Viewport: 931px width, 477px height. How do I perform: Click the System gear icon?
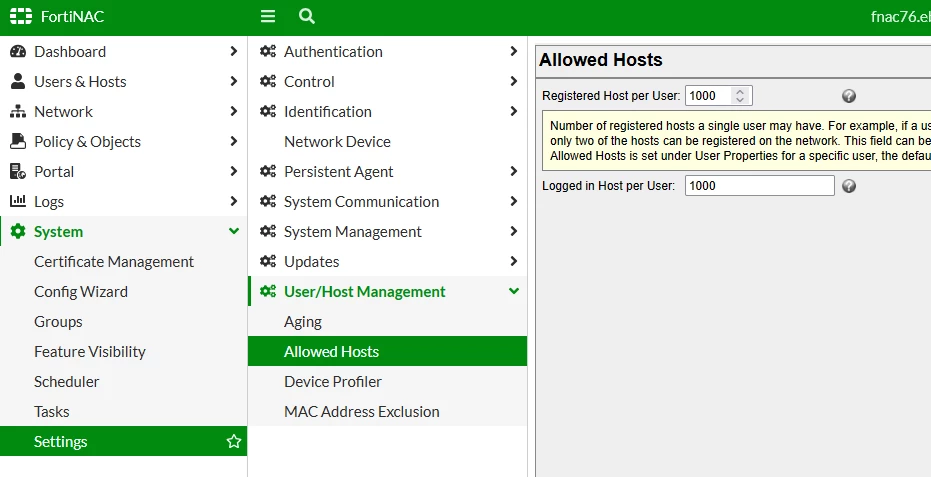(18, 232)
